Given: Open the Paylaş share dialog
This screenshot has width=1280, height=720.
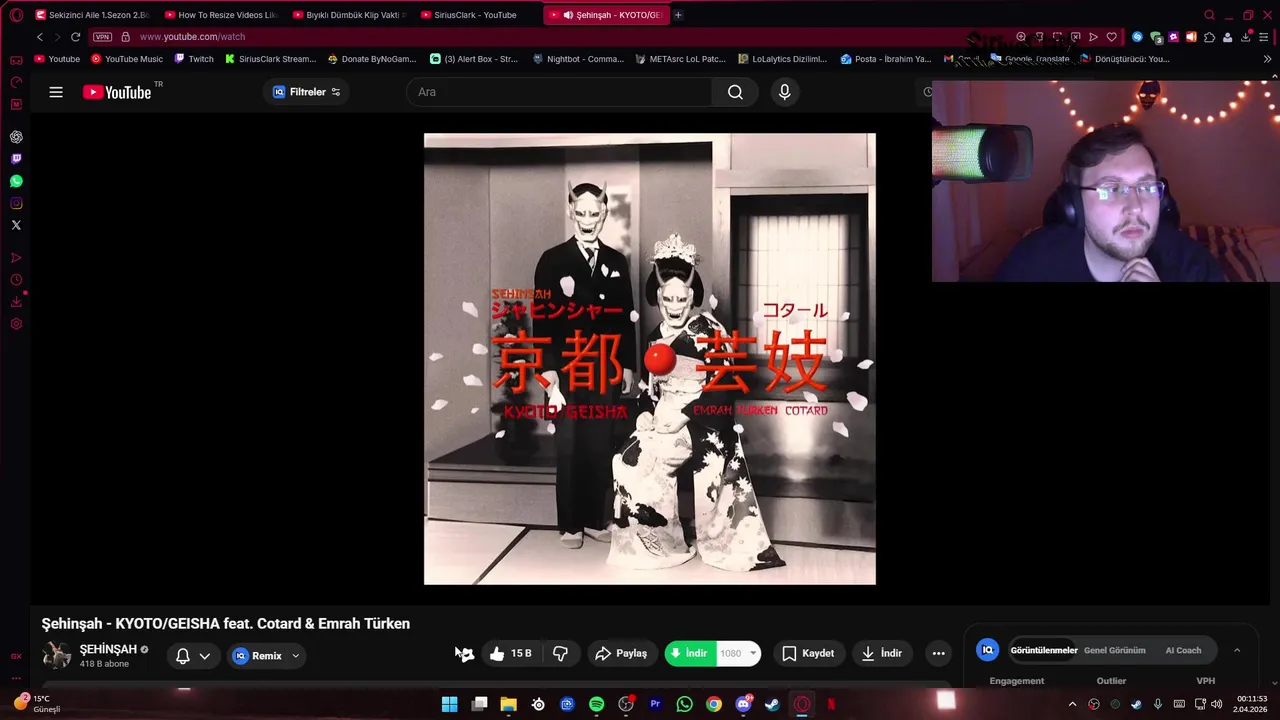Looking at the screenshot, I should (621, 653).
